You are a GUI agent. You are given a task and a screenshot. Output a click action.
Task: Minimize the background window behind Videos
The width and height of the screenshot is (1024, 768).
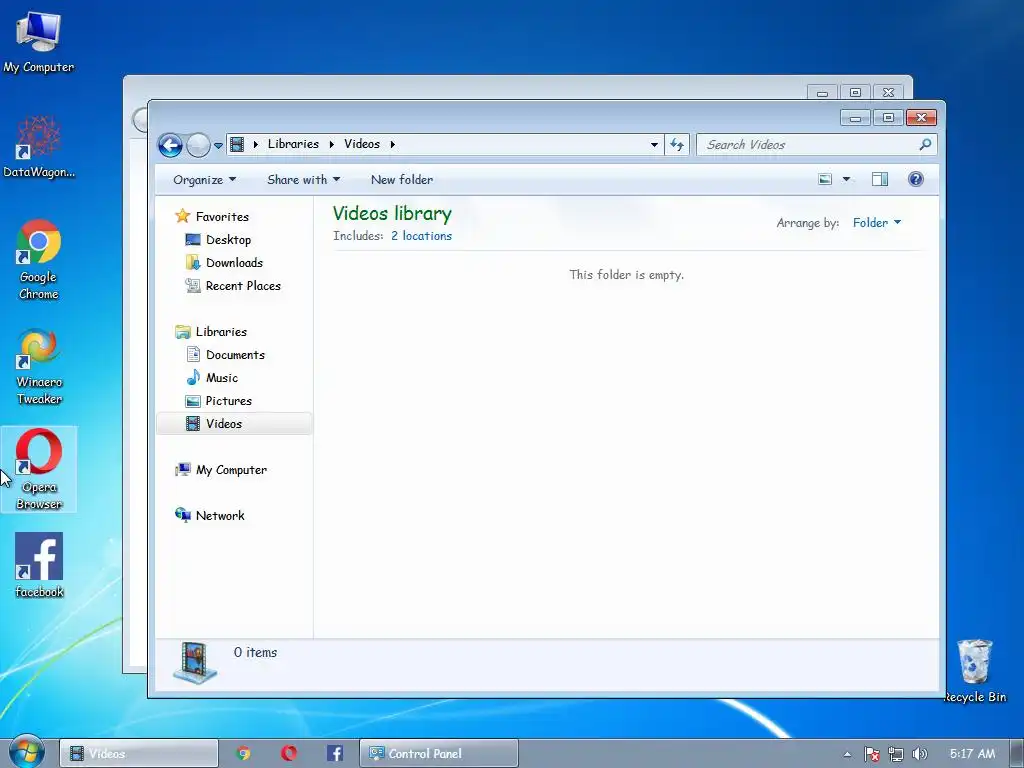822,93
